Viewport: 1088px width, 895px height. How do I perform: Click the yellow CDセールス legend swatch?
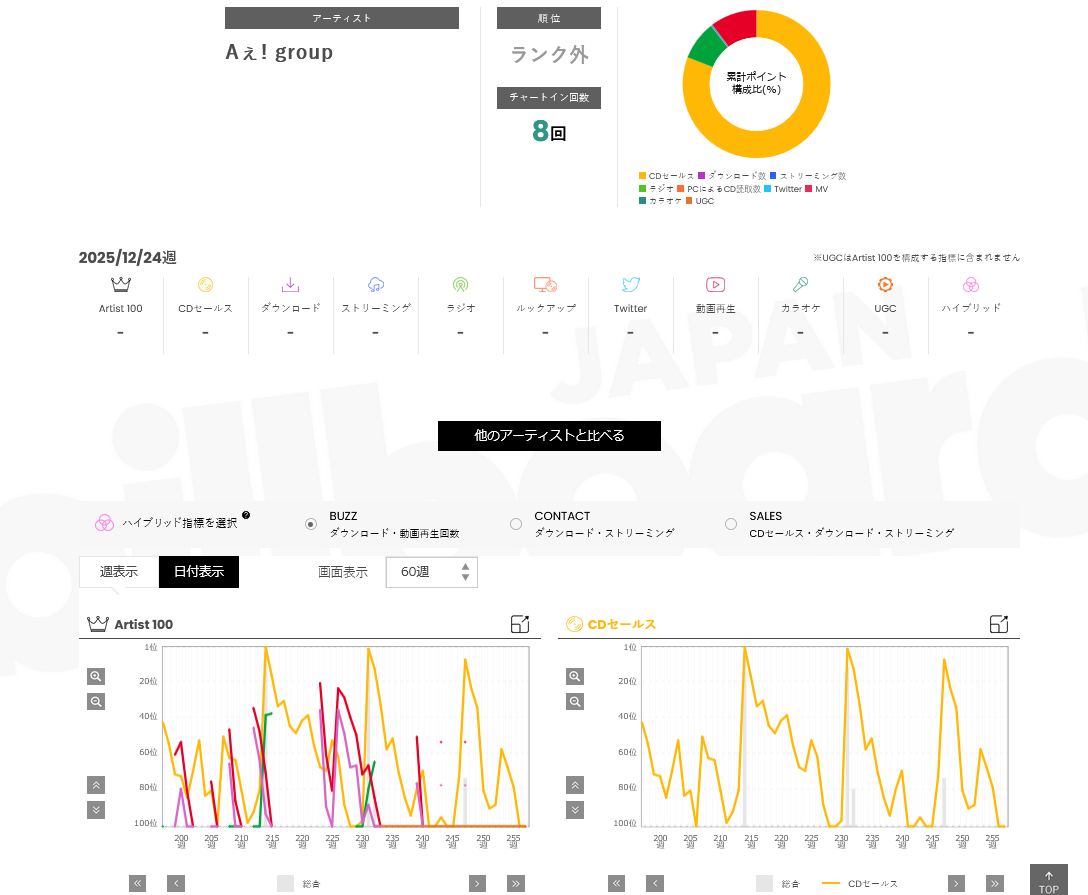[x=643, y=176]
